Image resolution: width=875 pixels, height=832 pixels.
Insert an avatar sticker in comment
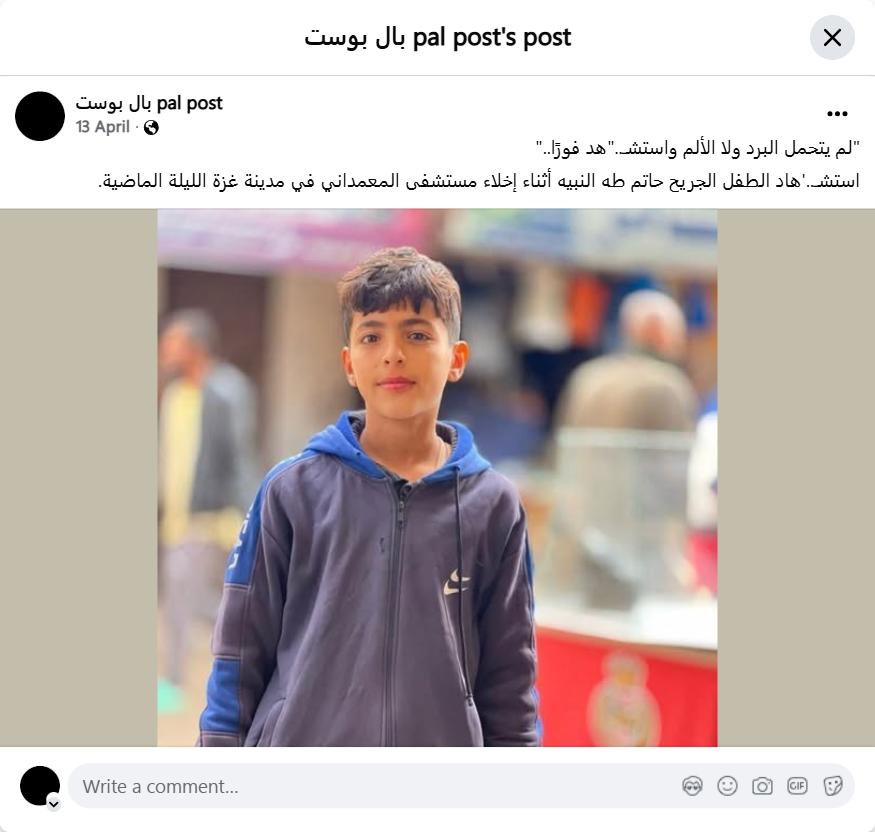coord(693,786)
